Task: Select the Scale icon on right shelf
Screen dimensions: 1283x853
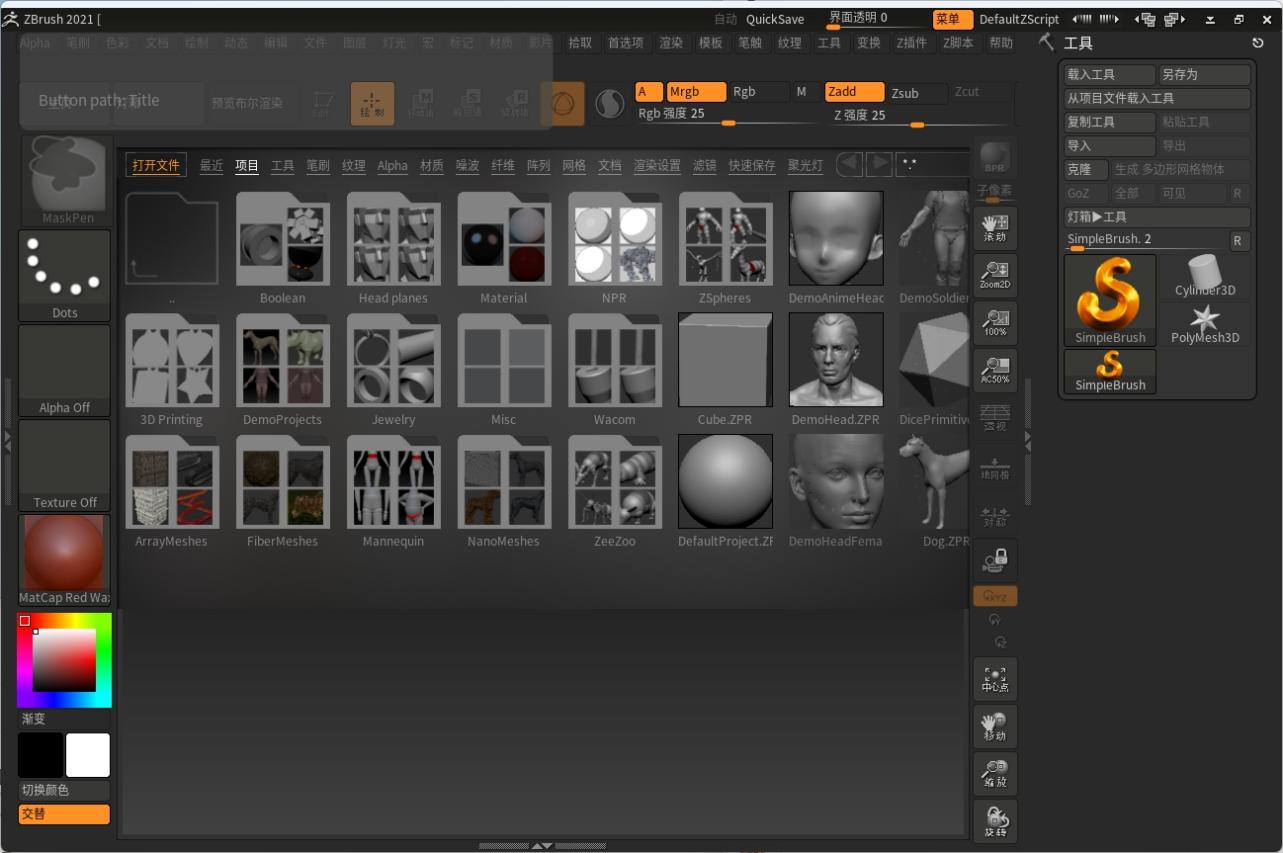Action: pyautogui.click(x=994, y=773)
